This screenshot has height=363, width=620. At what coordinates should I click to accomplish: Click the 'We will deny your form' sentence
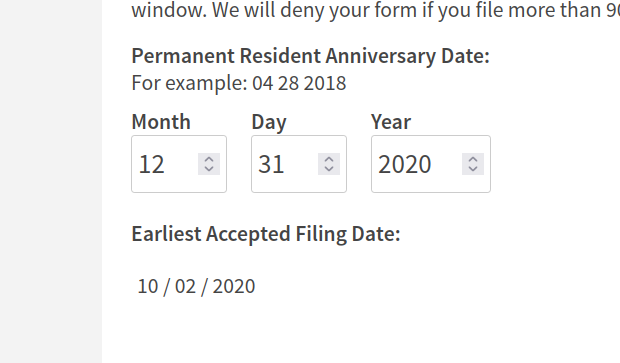tap(416, 10)
